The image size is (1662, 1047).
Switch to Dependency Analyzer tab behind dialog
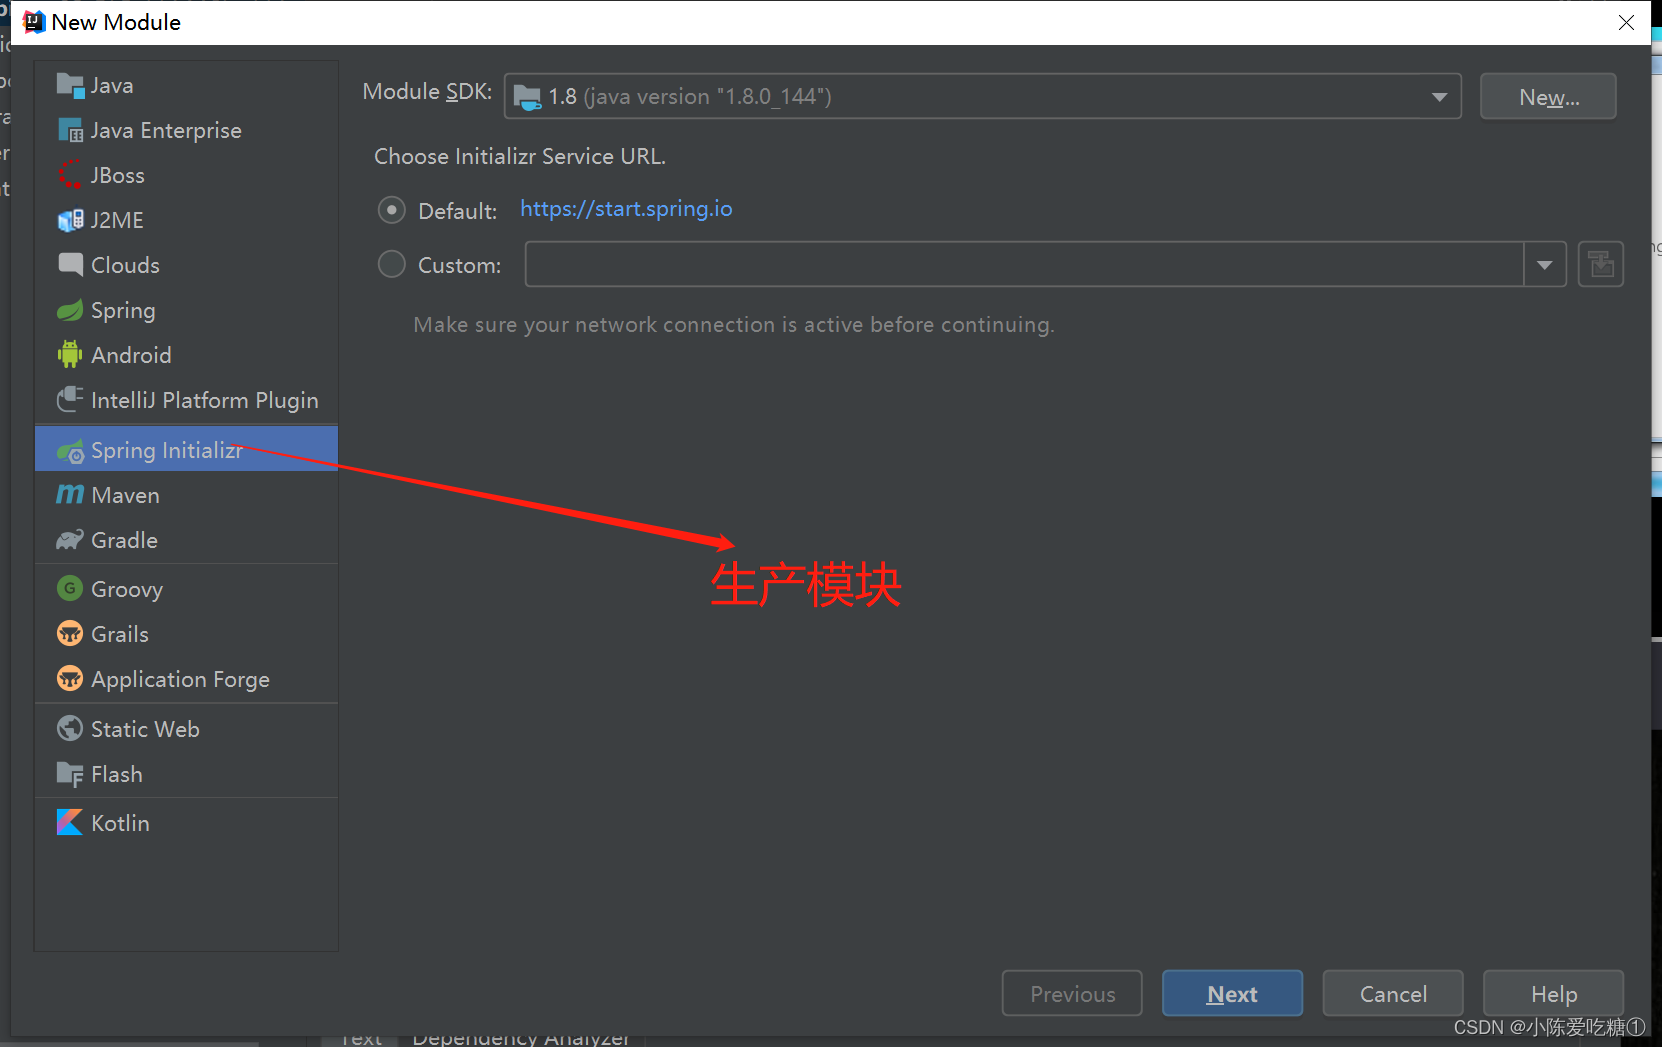(521, 1040)
